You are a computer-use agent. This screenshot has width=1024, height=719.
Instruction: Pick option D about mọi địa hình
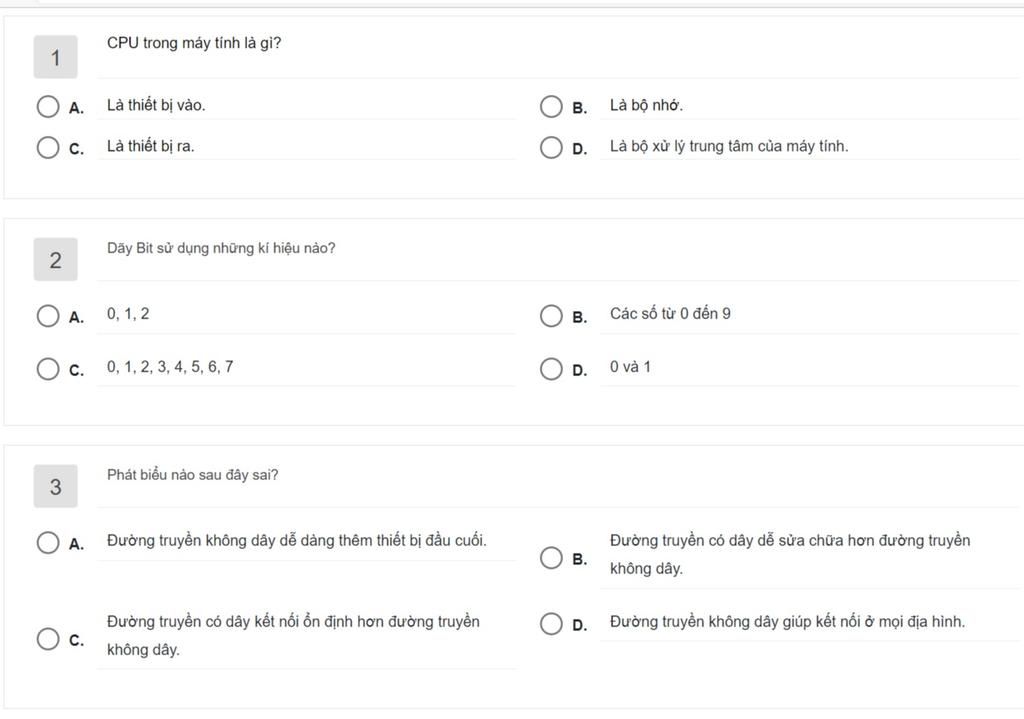(551, 624)
